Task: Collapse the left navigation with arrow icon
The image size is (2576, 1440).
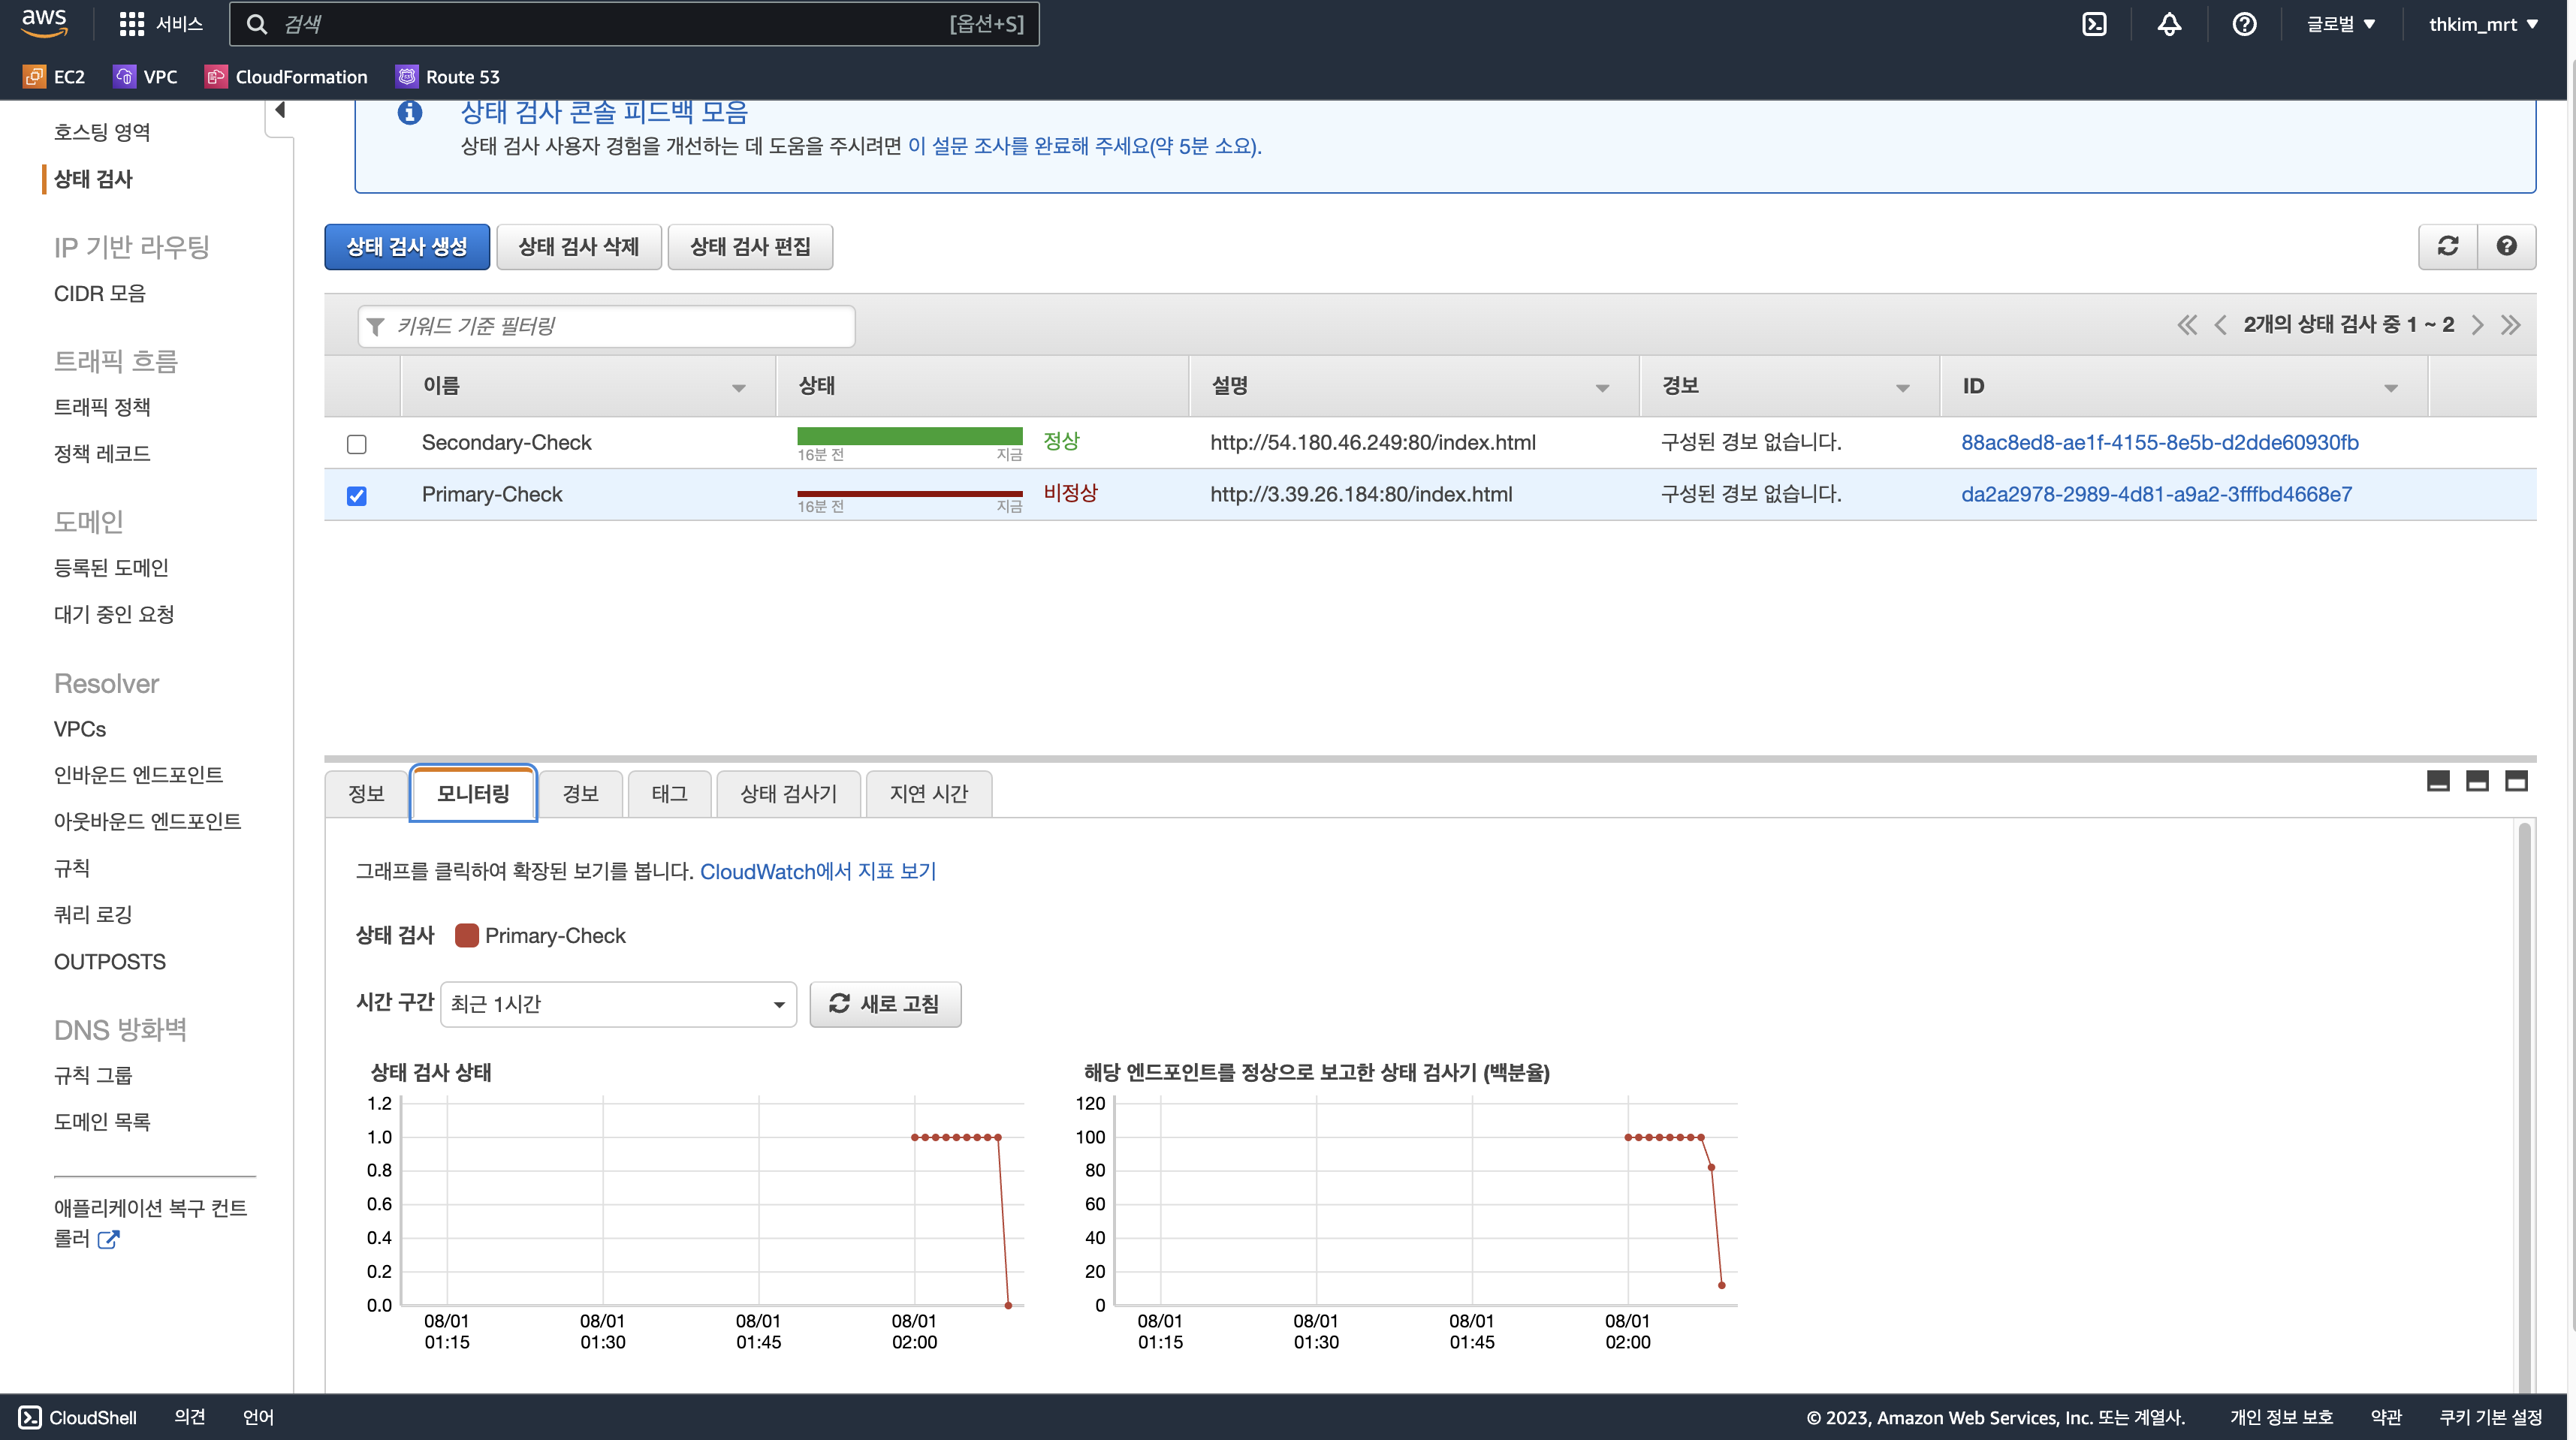Action: 280,110
